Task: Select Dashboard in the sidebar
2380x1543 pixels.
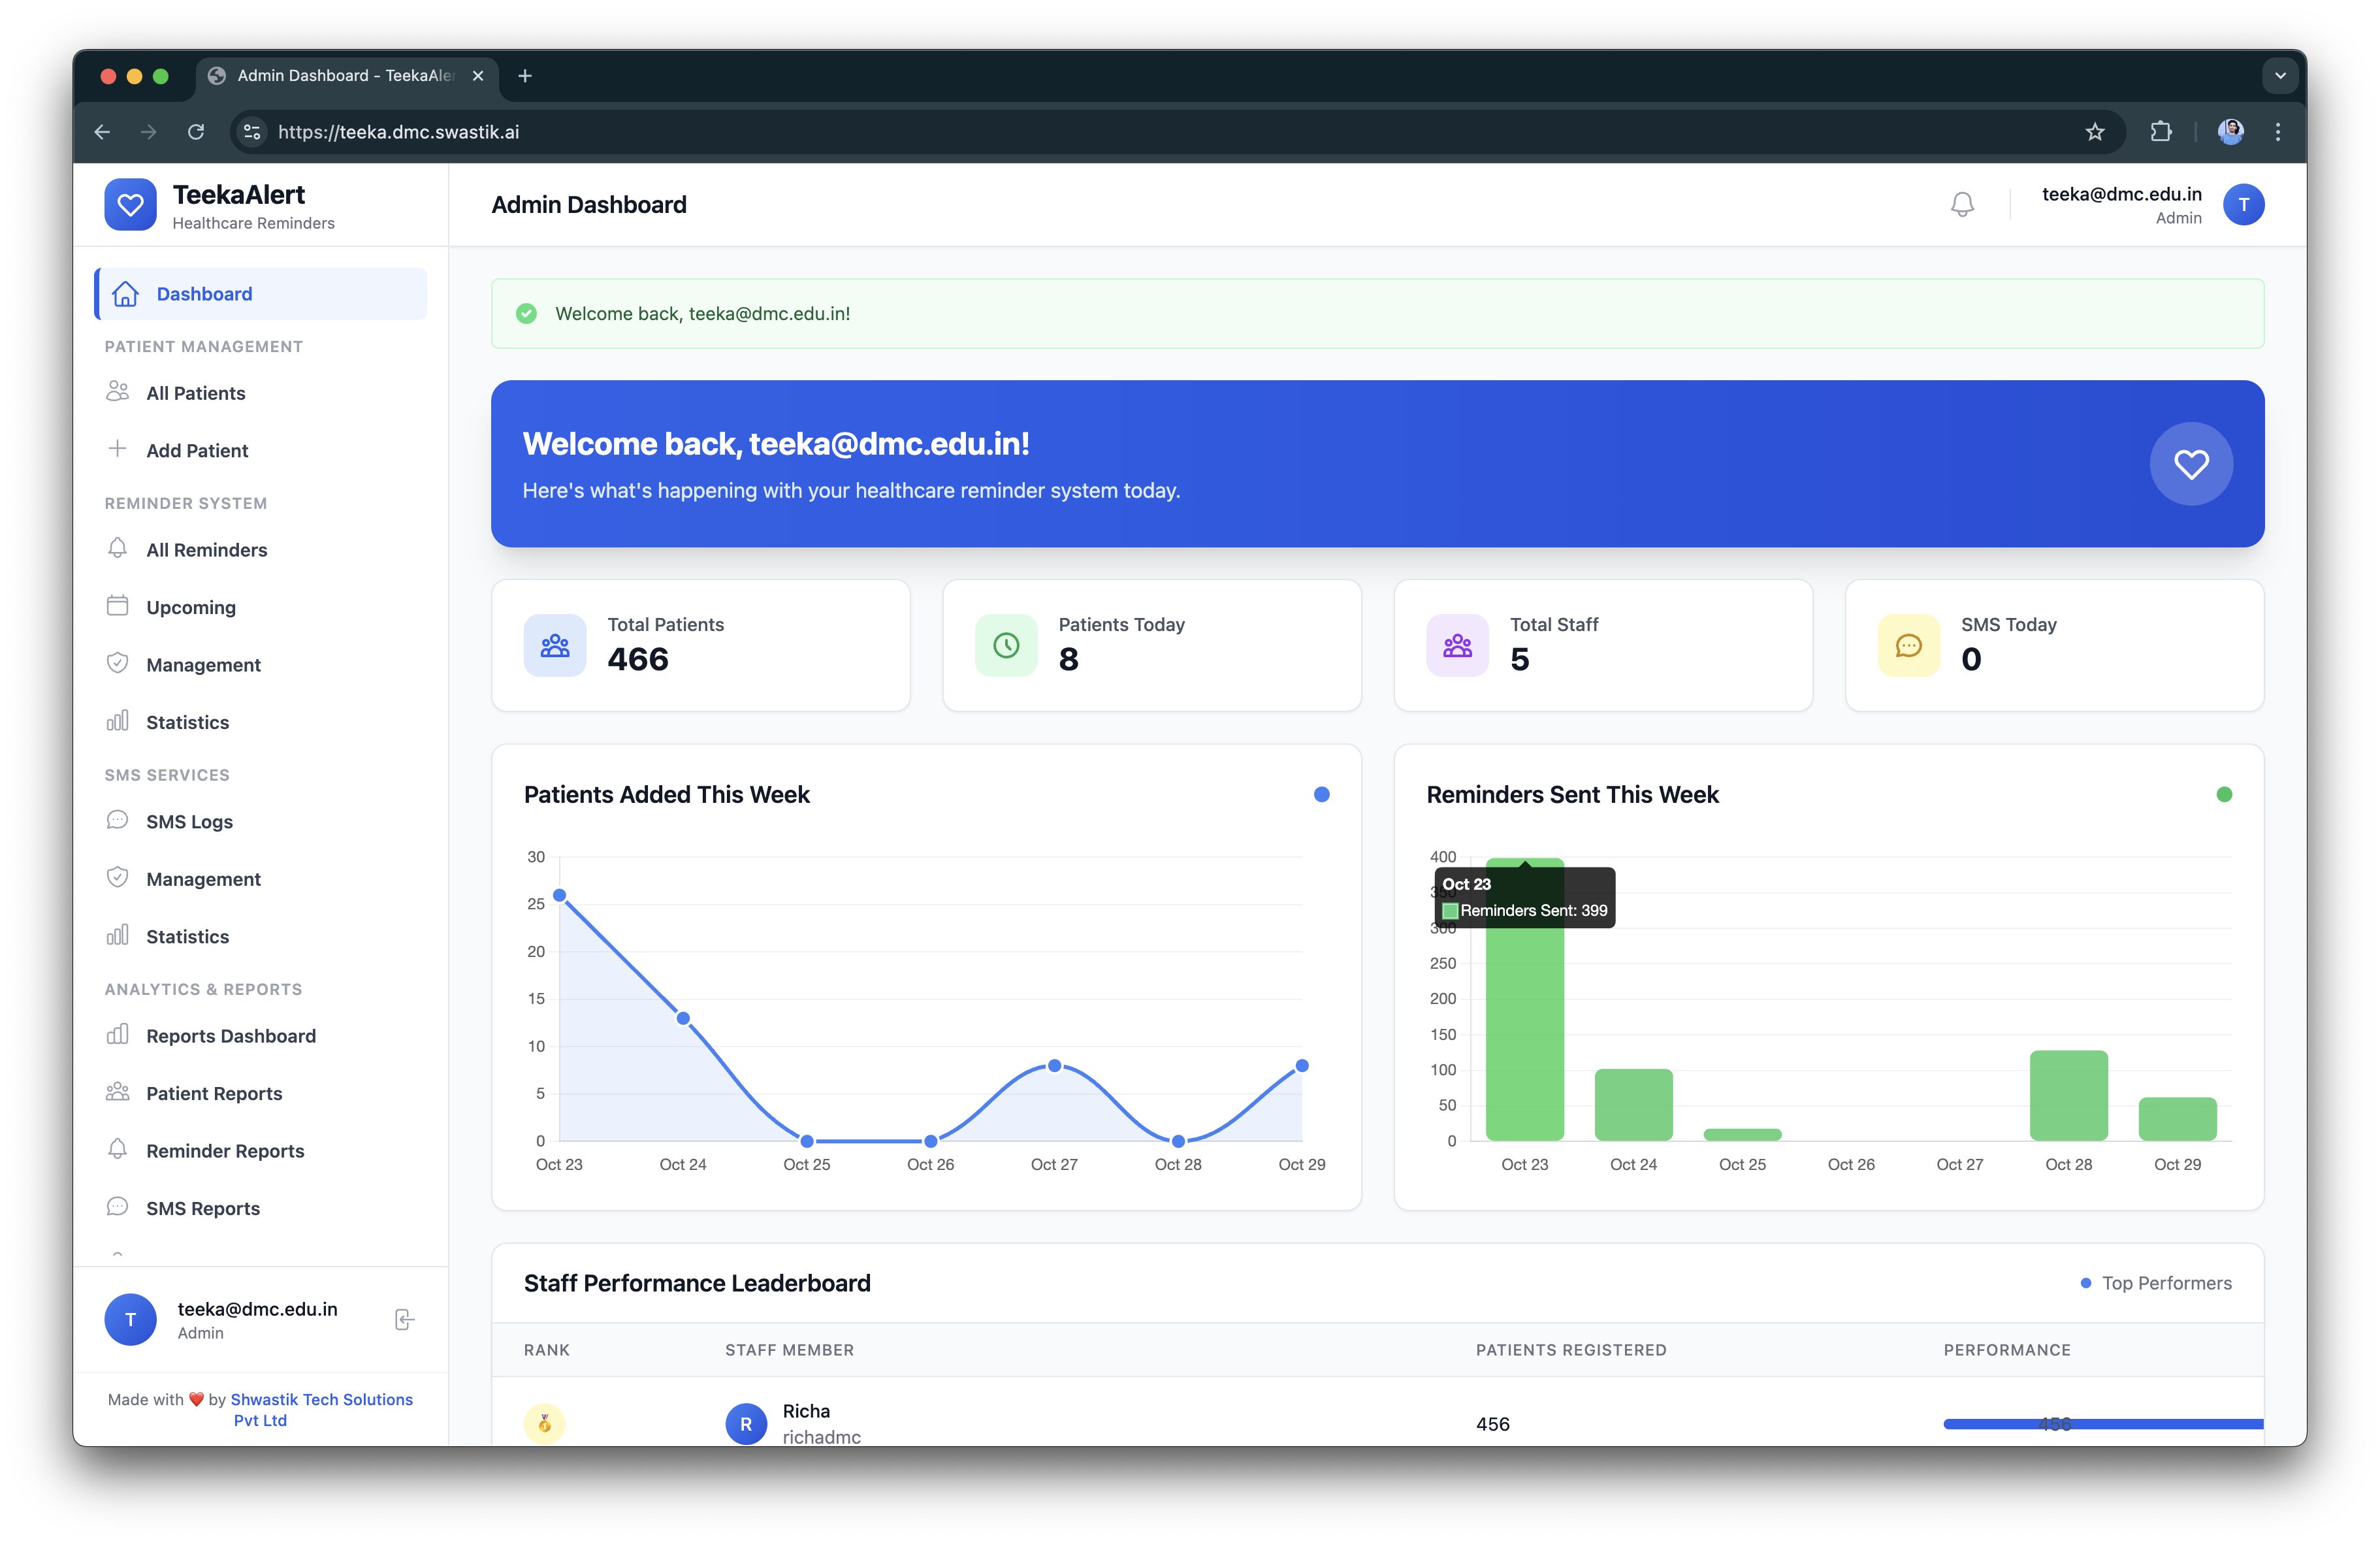Action: point(204,294)
